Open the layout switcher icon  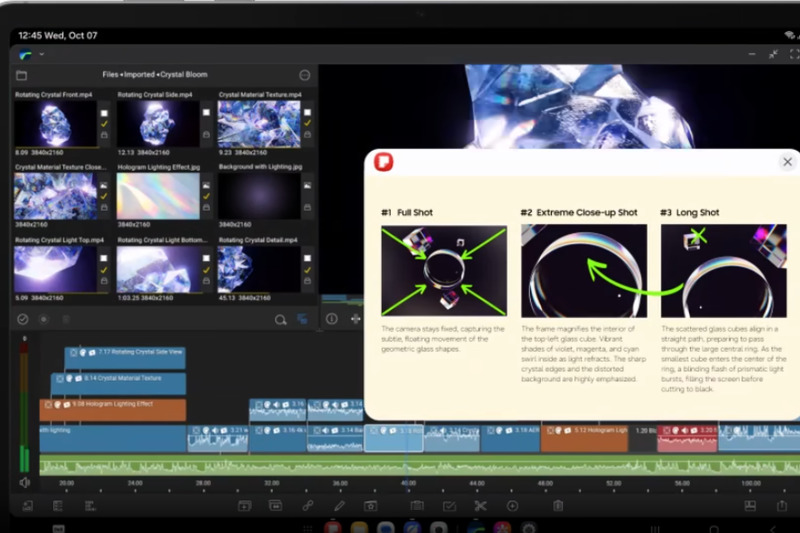coord(750,505)
